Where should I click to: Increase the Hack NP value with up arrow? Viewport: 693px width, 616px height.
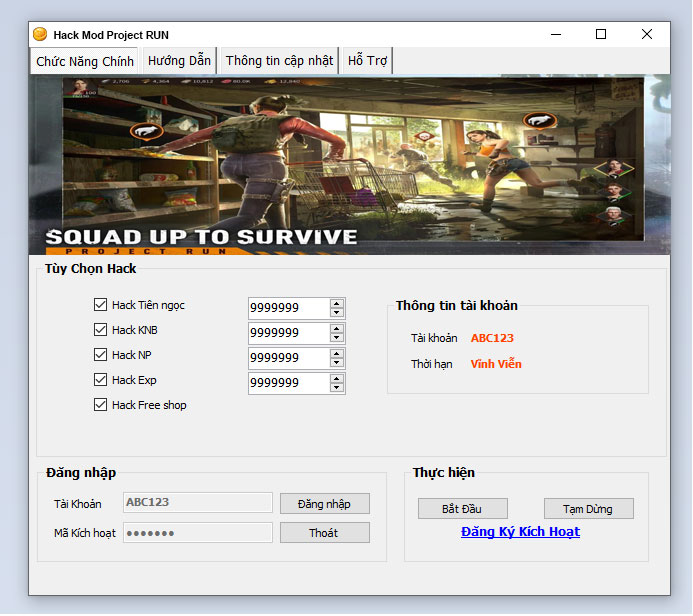pyautogui.click(x=337, y=354)
